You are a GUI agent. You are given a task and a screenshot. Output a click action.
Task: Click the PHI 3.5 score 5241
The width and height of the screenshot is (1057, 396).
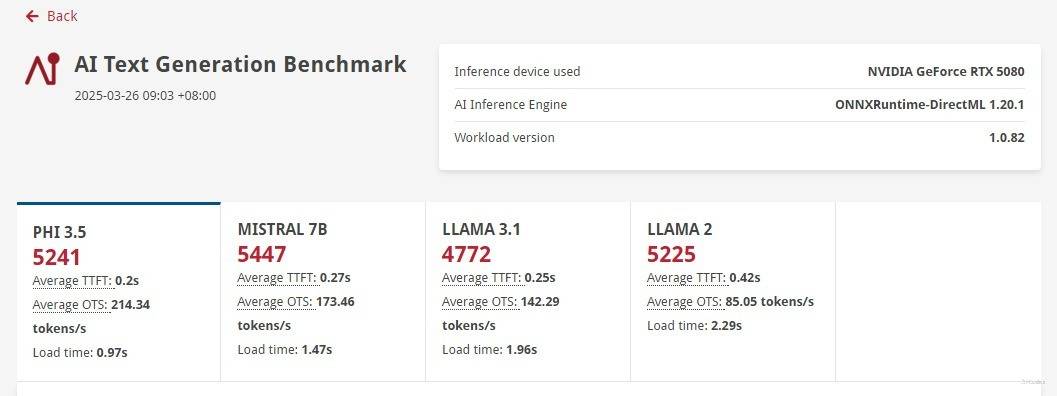[57, 257]
